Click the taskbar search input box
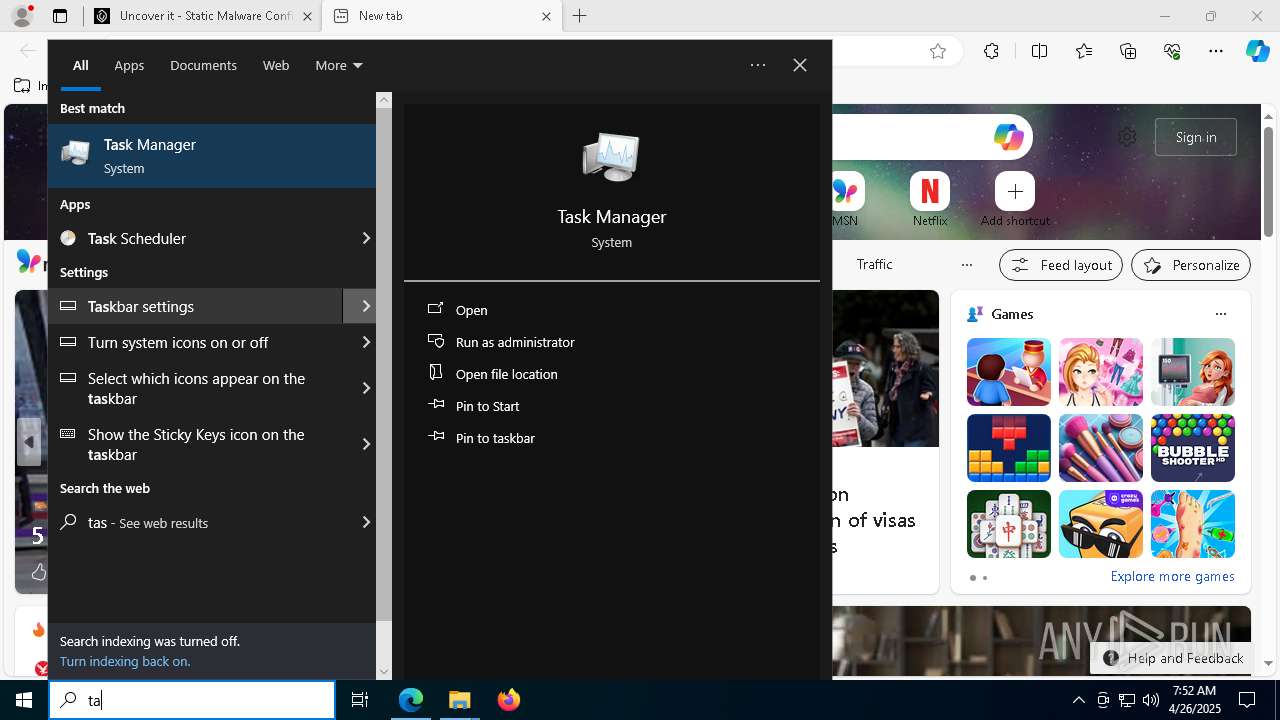This screenshot has height=720, width=1280. point(192,700)
